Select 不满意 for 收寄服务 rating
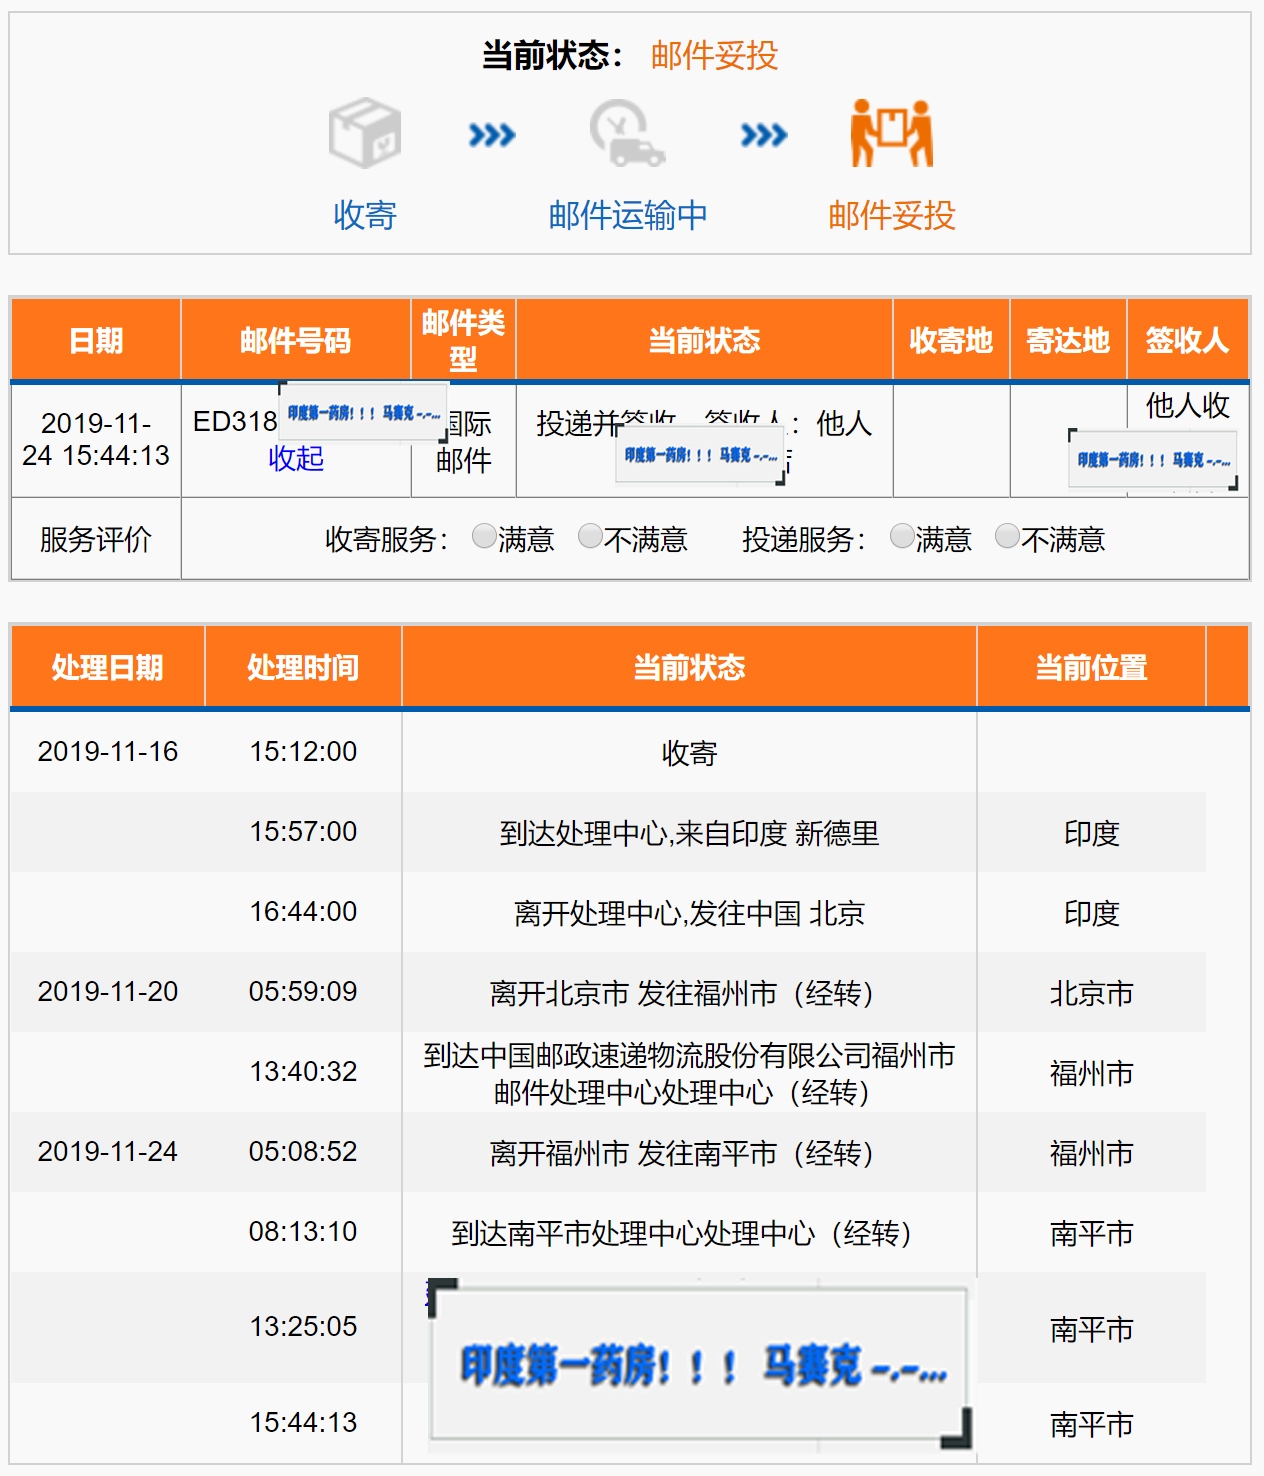 point(591,537)
